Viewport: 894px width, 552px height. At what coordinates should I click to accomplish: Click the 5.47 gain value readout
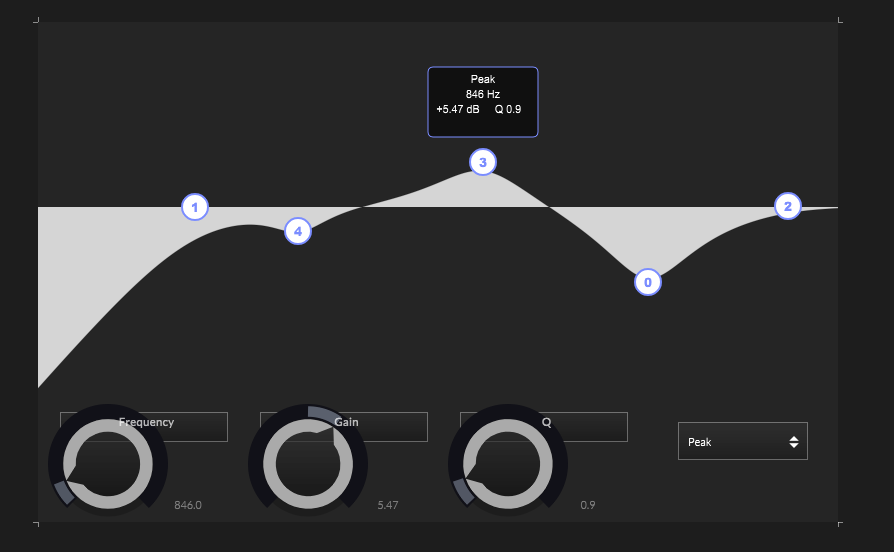click(x=387, y=505)
